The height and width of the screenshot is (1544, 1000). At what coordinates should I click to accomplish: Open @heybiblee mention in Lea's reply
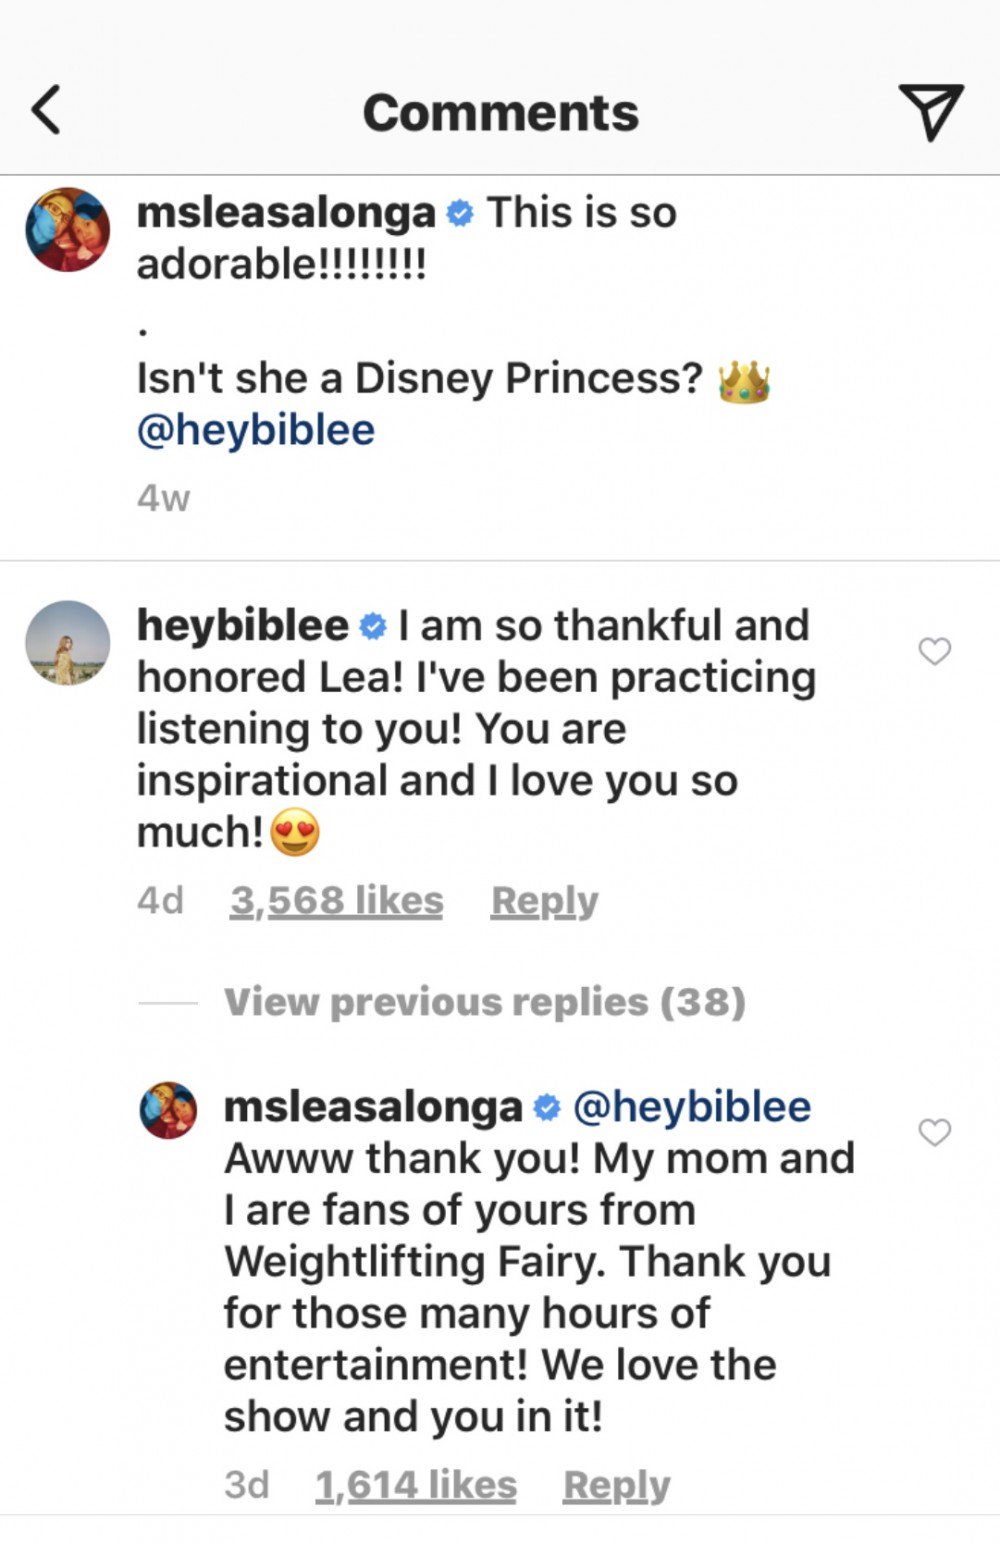(691, 1107)
